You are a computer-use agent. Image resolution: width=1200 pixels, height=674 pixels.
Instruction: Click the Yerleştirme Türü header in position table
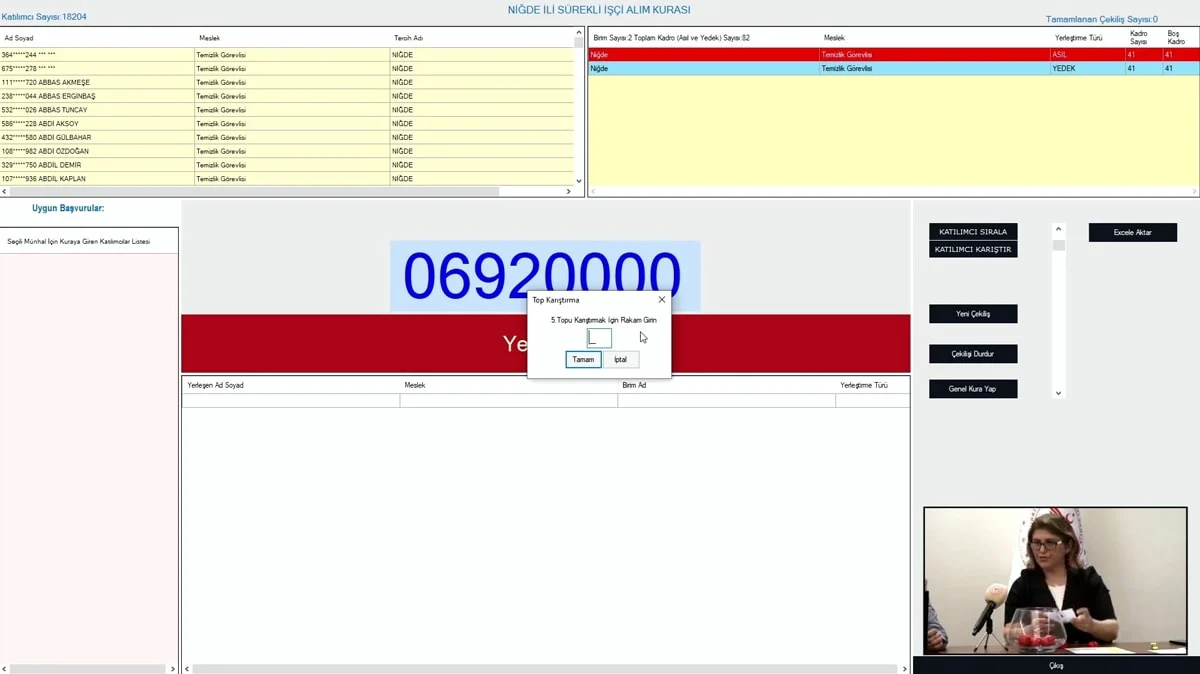1078,38
